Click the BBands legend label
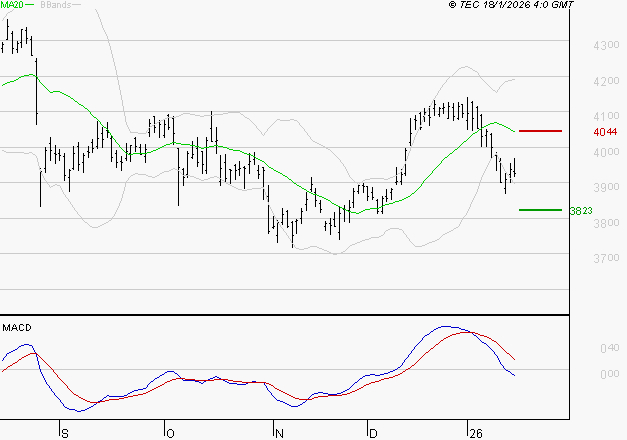 56,5
